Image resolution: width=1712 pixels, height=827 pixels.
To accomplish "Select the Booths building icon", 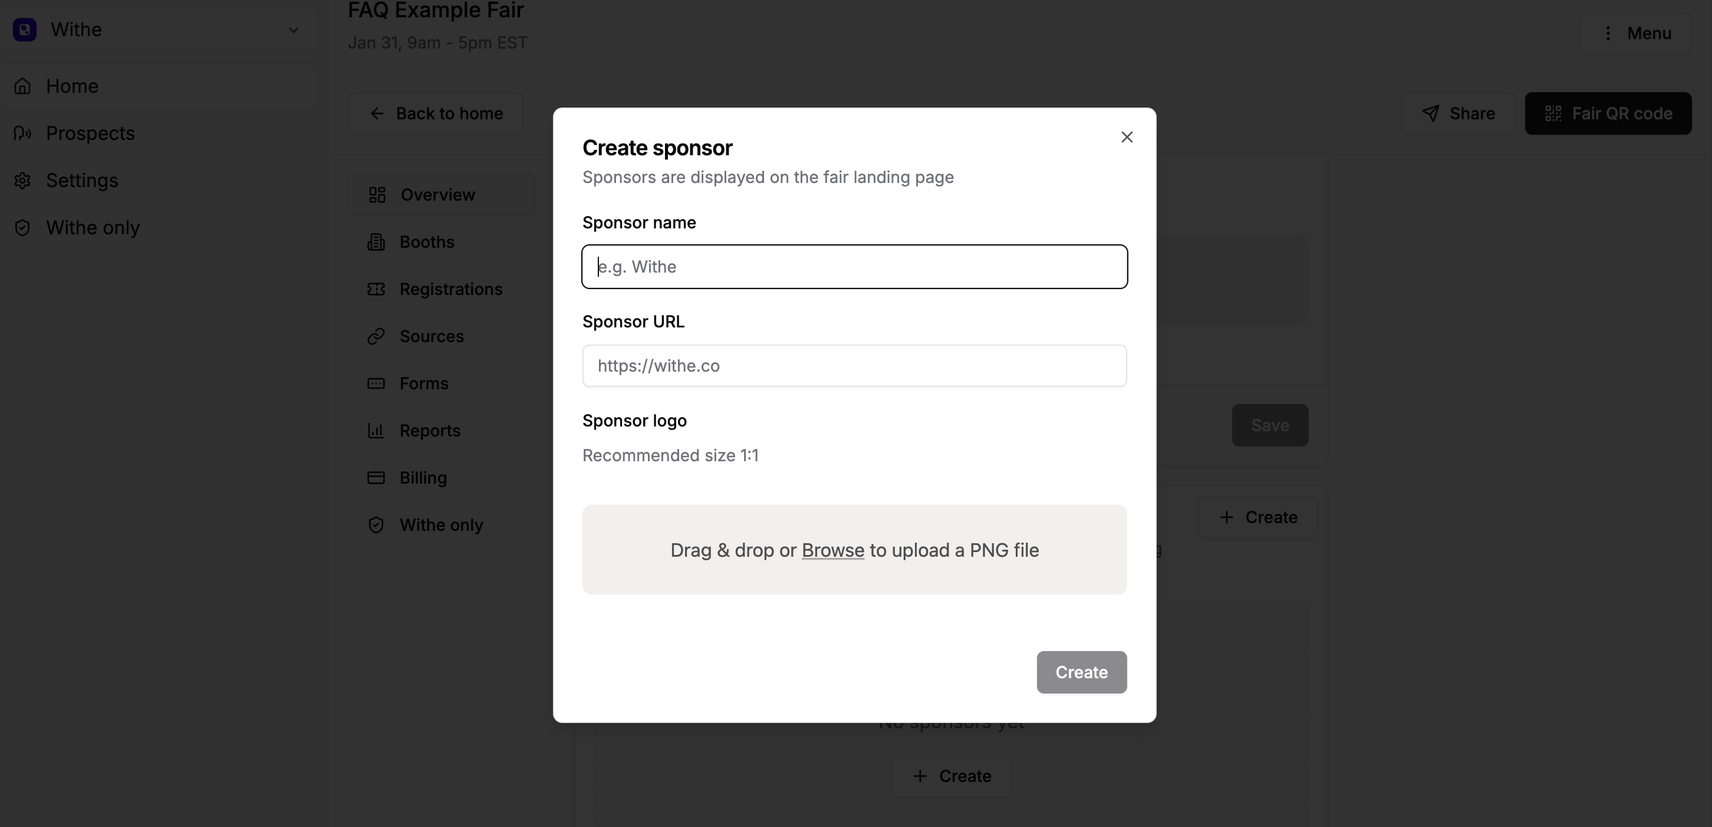I will (376, 242).
